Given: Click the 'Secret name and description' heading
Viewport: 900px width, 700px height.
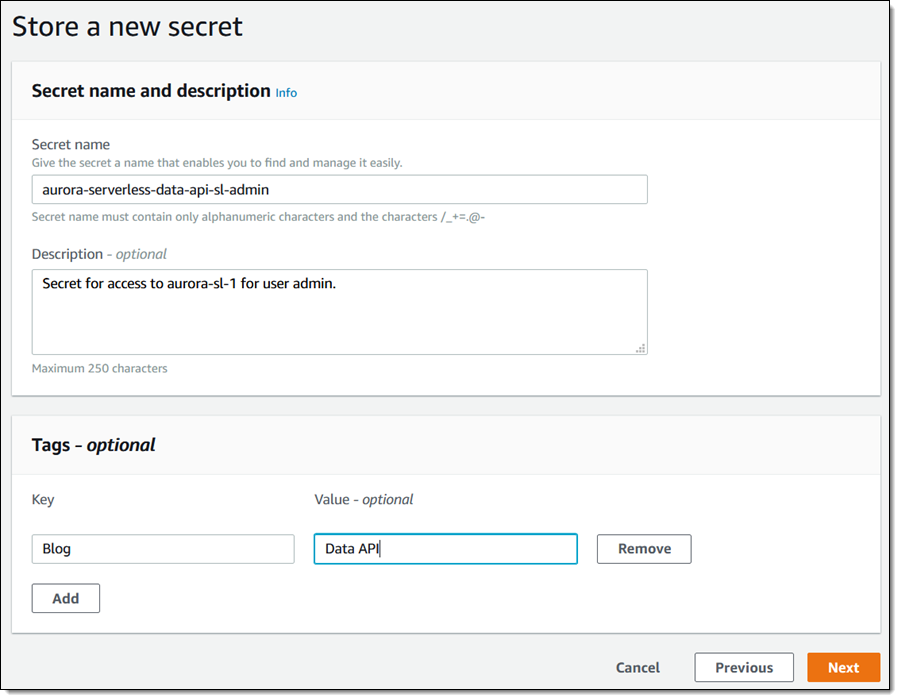Looking at the screenshot, I should (151, 91).
